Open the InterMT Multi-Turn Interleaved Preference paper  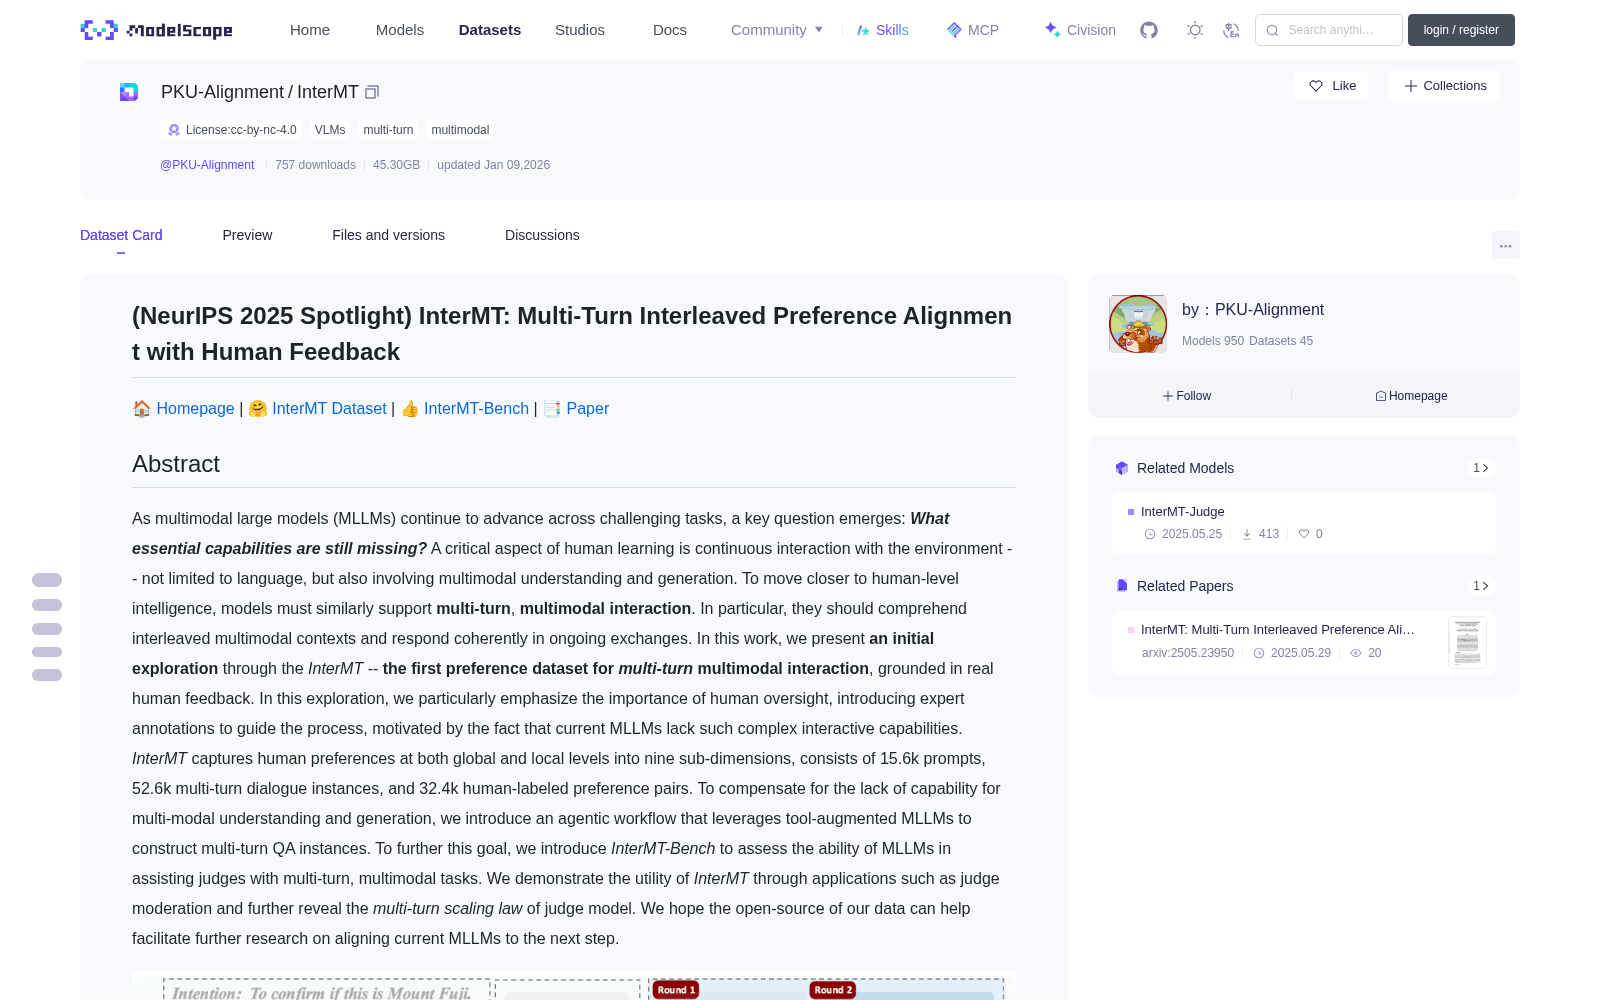(1278, 630)
